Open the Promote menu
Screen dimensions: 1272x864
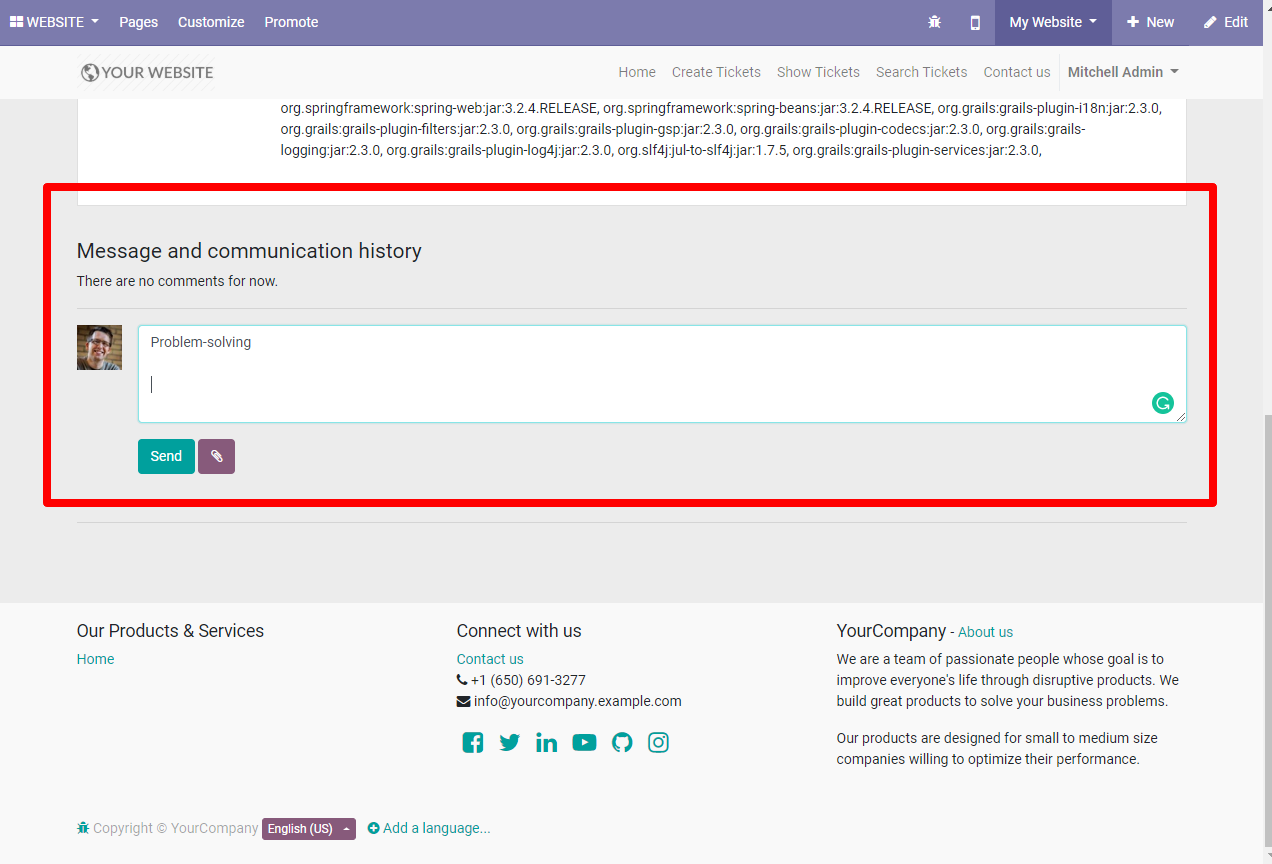(x=291, y=22)
